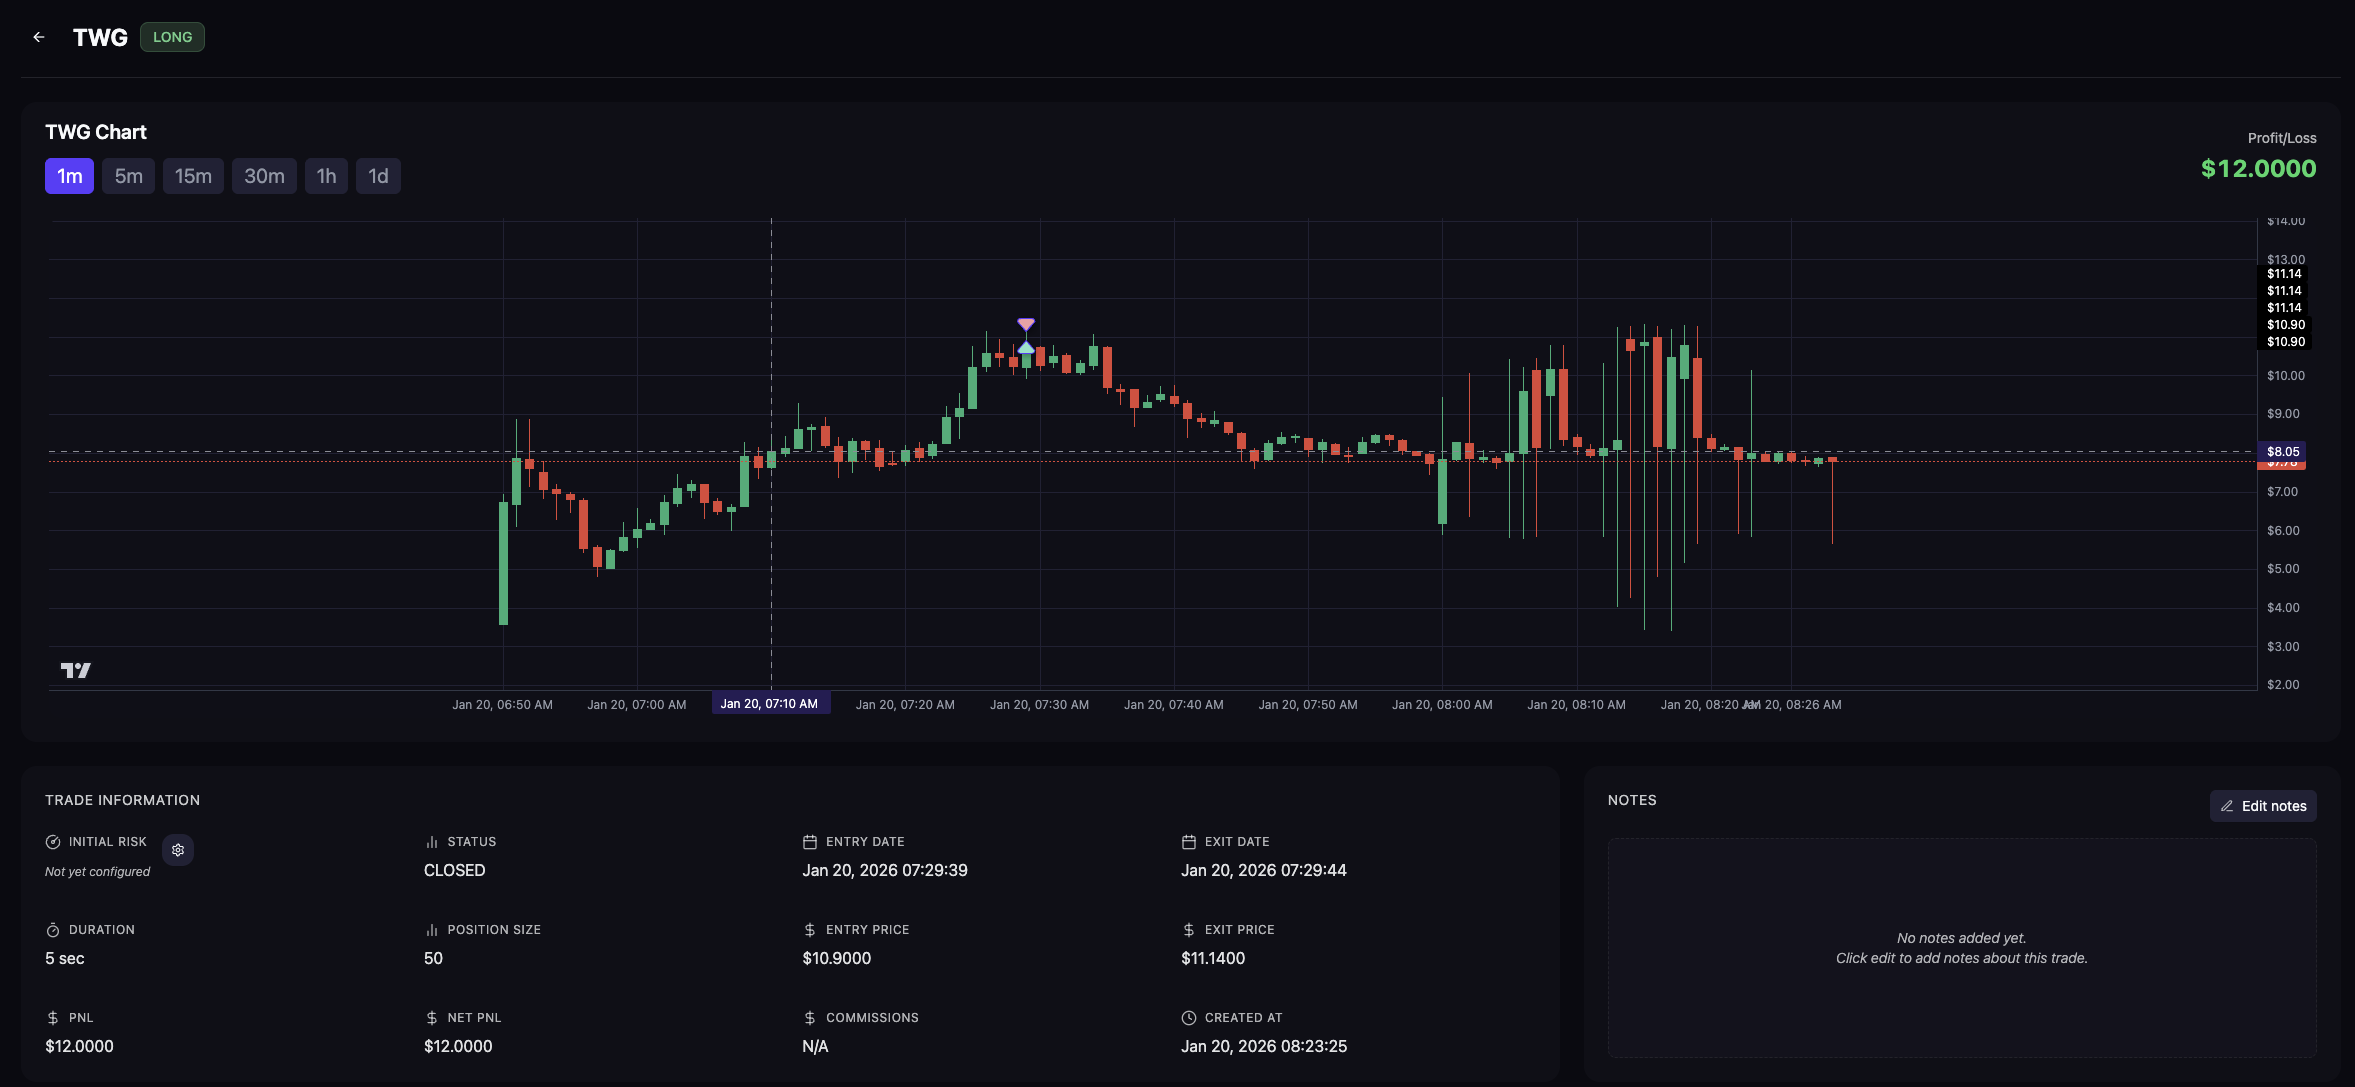This screenshot has height=1087, width=2355.
Task: Click the $8.05 price label on axis
Action: 2282,451
